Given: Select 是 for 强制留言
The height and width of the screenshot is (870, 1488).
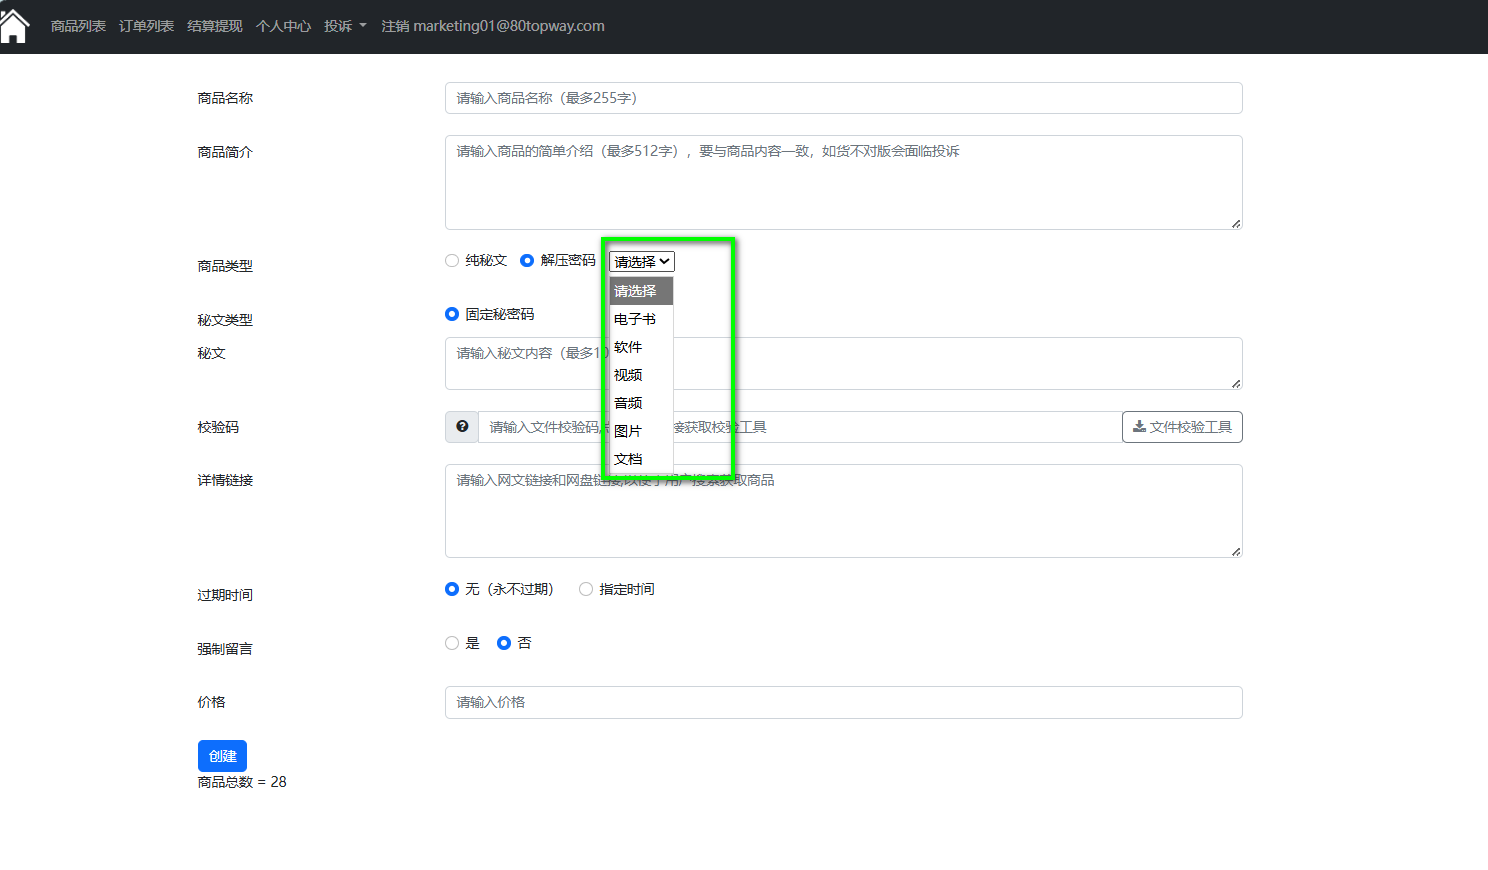Looking at the screenshot, I should tap(452, 644).
